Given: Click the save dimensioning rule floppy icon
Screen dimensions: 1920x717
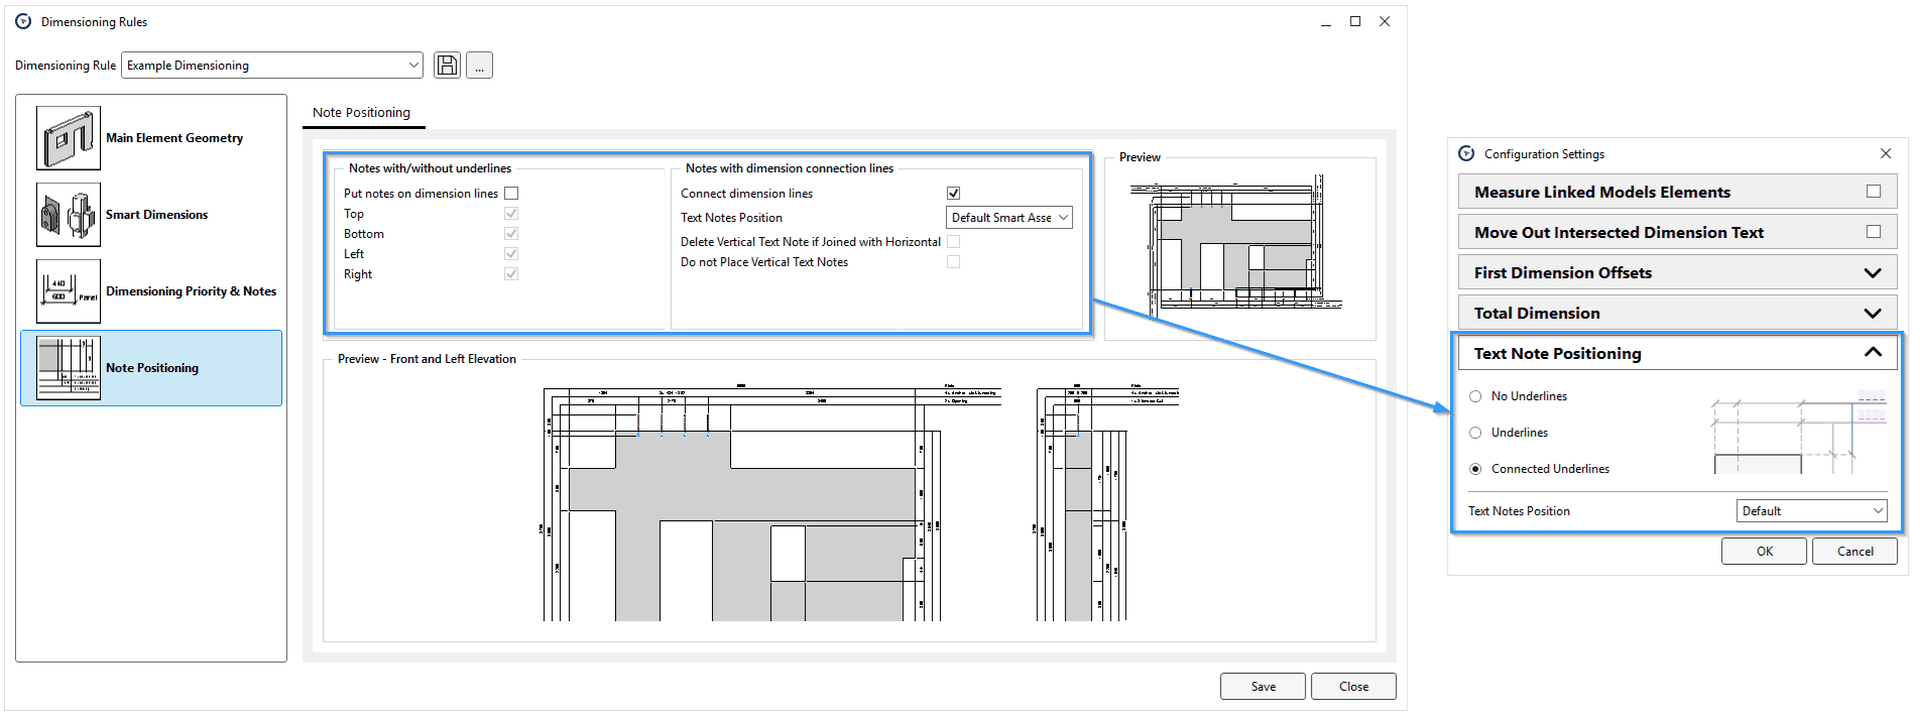Looking at the screenshot, I should pyautogui.click(x=447, y=66).
